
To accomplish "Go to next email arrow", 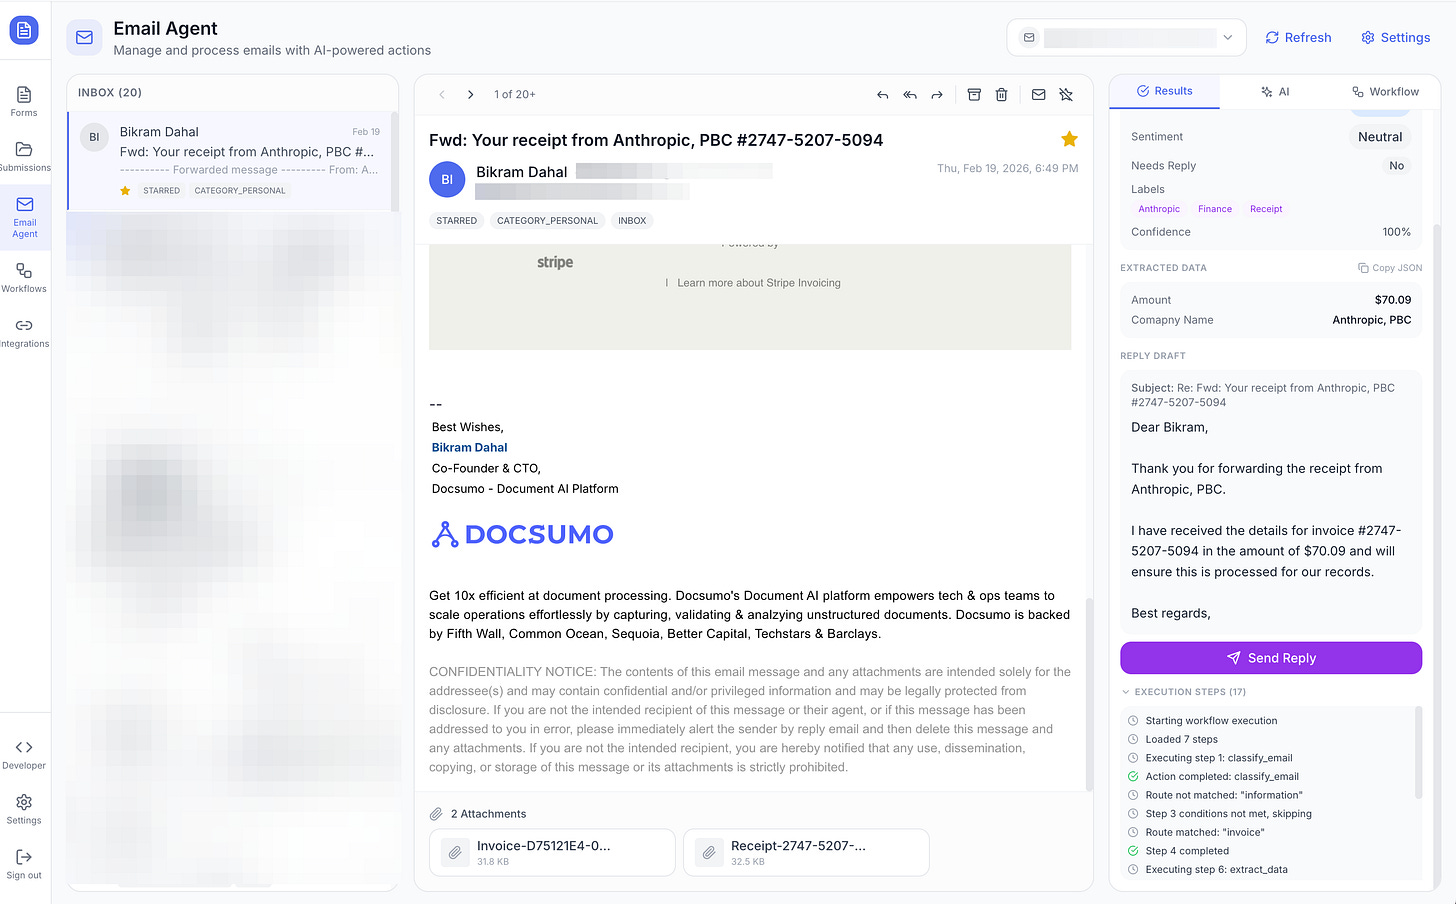I will point(470,94).
